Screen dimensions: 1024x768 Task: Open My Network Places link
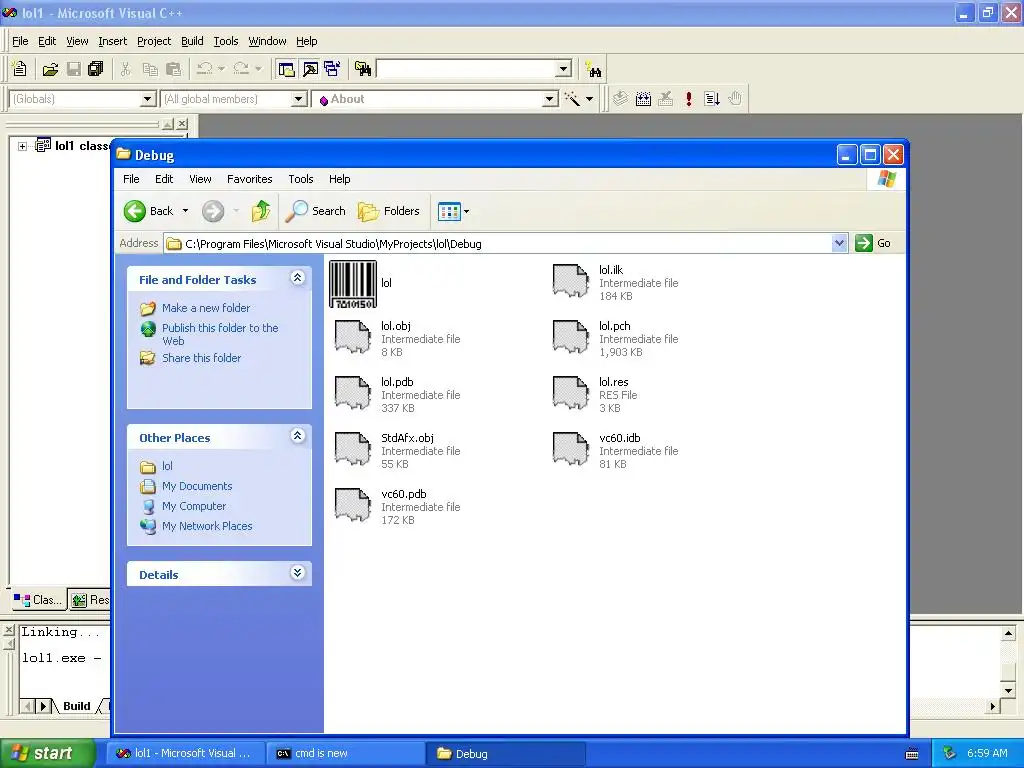point(207,526)
